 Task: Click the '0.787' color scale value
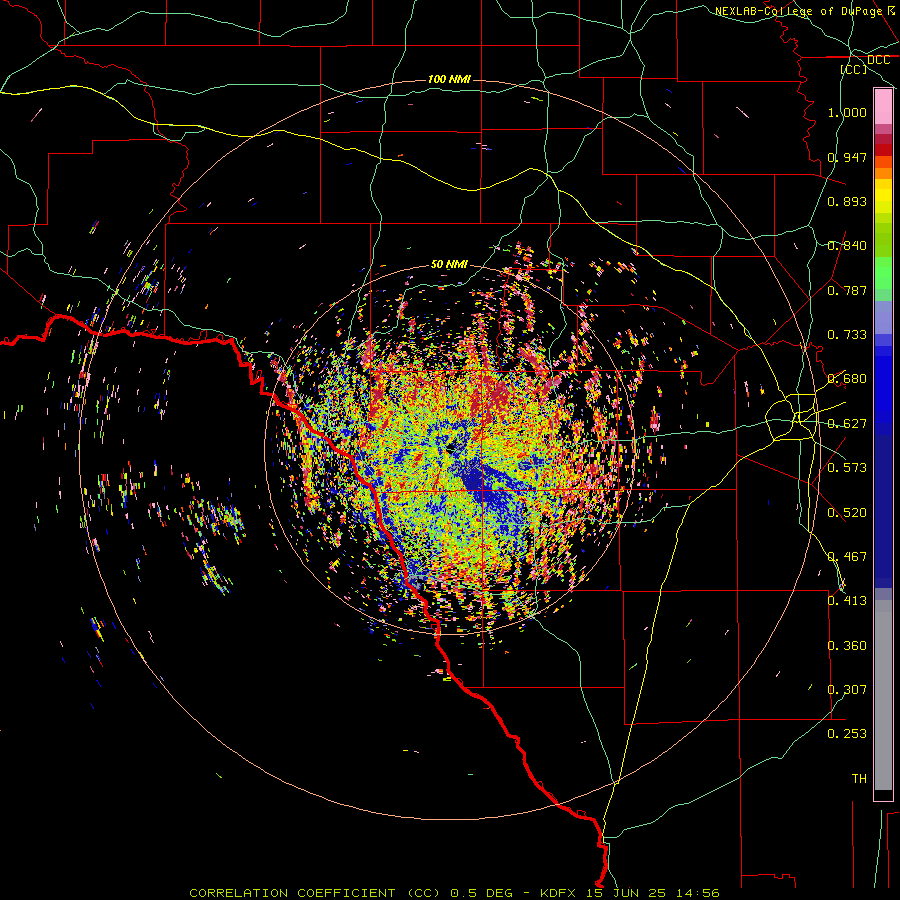(847, 290)
